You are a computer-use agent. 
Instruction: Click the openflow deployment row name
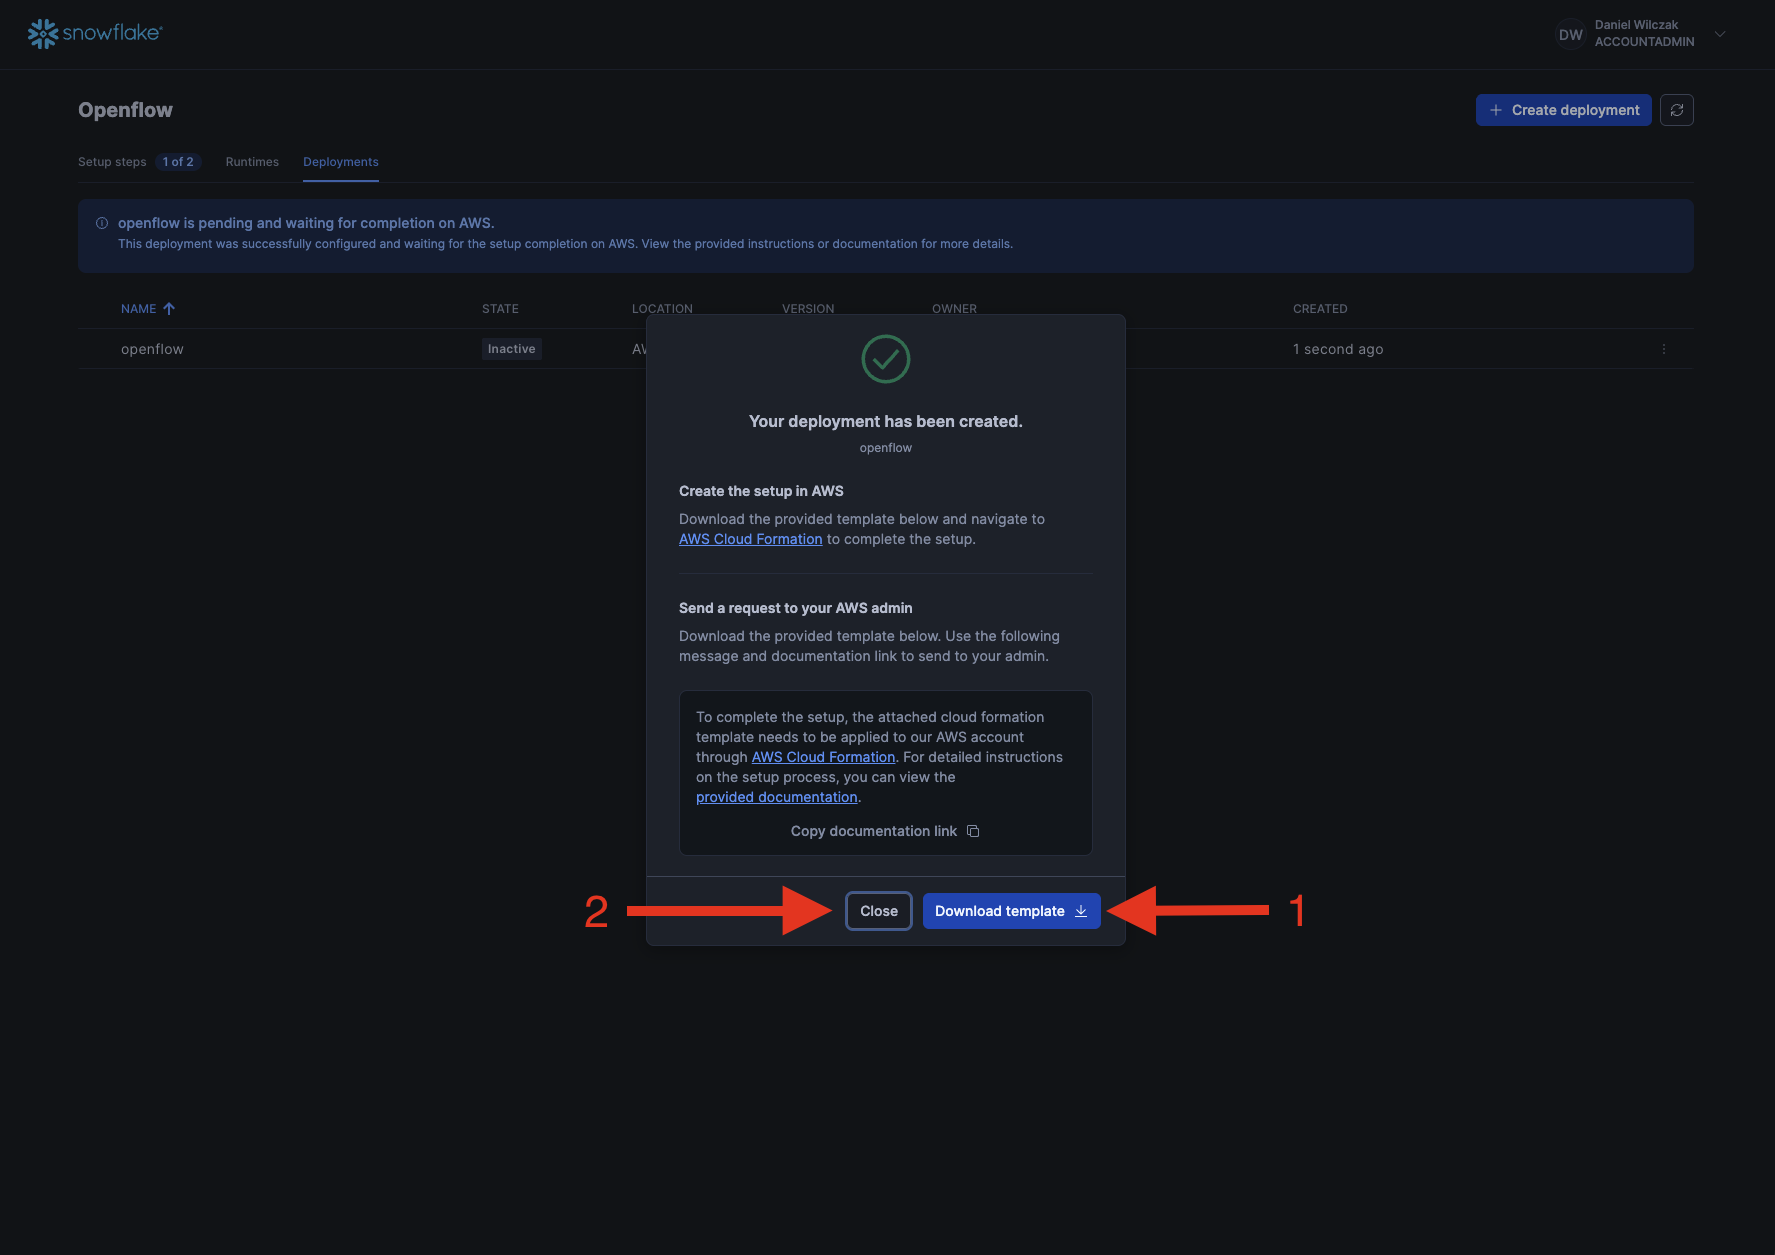coord(152,349)
